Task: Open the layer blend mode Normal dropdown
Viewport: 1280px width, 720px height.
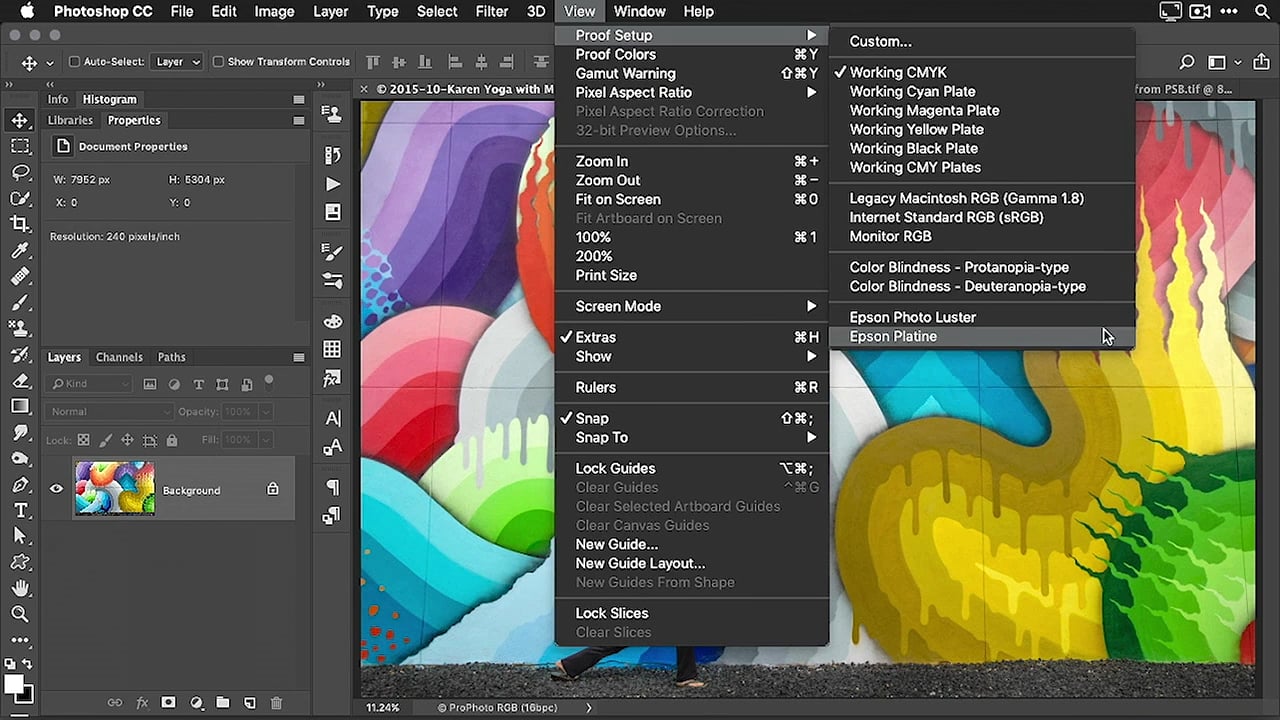Action: pos(110,412)
